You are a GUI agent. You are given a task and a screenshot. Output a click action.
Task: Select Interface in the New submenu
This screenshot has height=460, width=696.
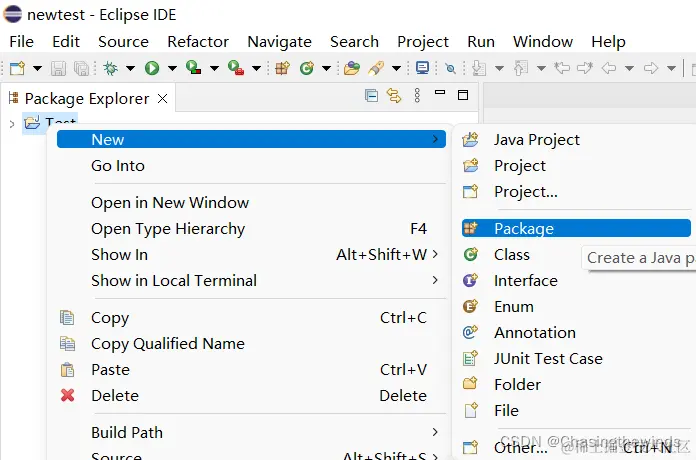[x=576, y=281]
